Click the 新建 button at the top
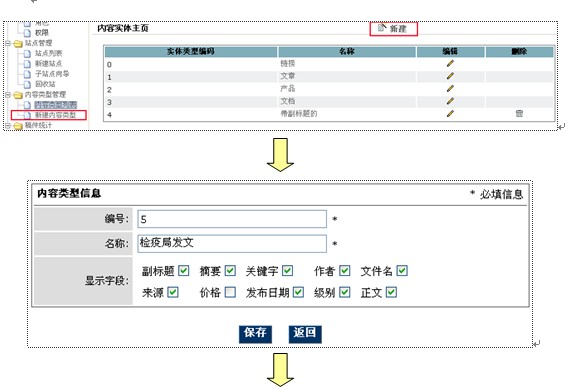Screen dimensions: 566x387 tap(393, 29)
